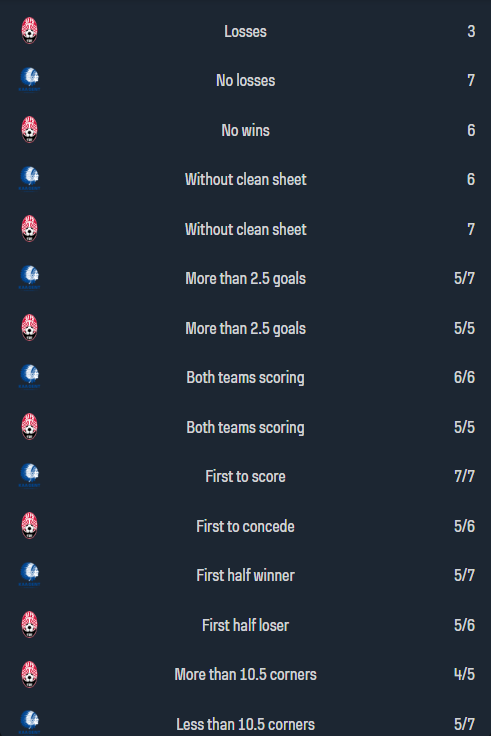Click the red team logo beside Losses

click(30, 31)
